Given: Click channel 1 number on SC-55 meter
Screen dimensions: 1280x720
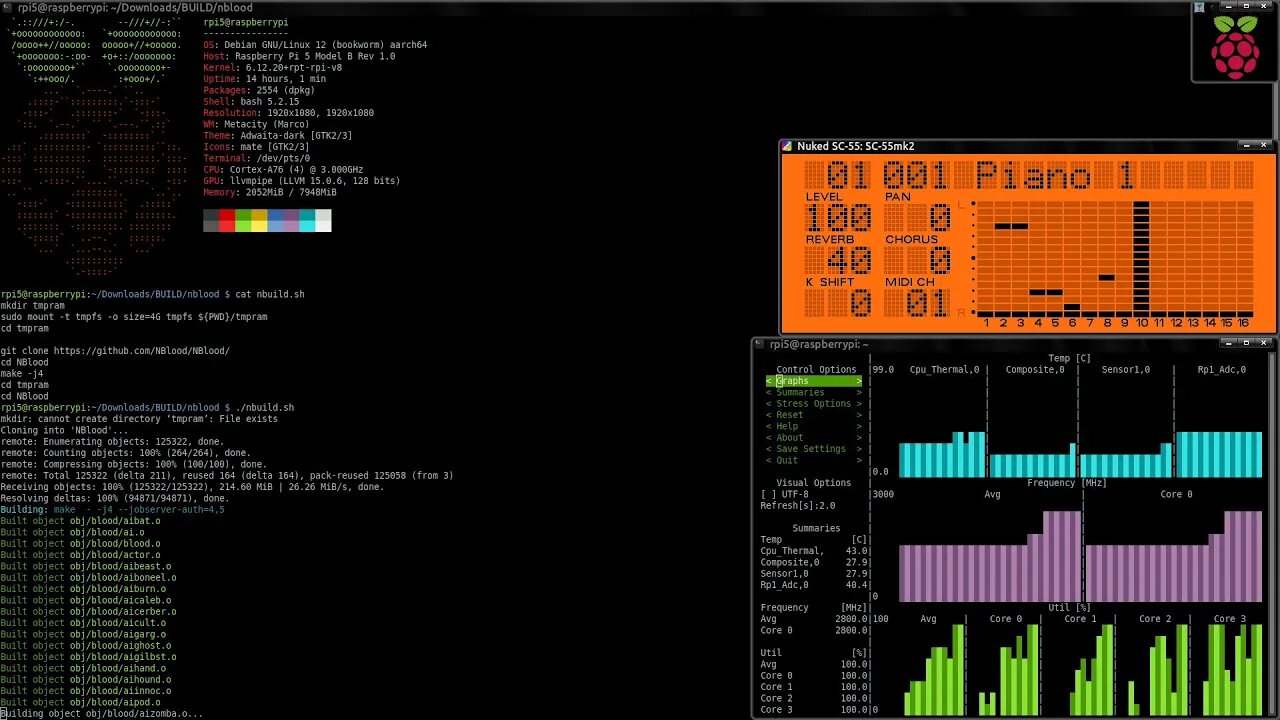Looking at the screenshot, I should pos(986,323).
